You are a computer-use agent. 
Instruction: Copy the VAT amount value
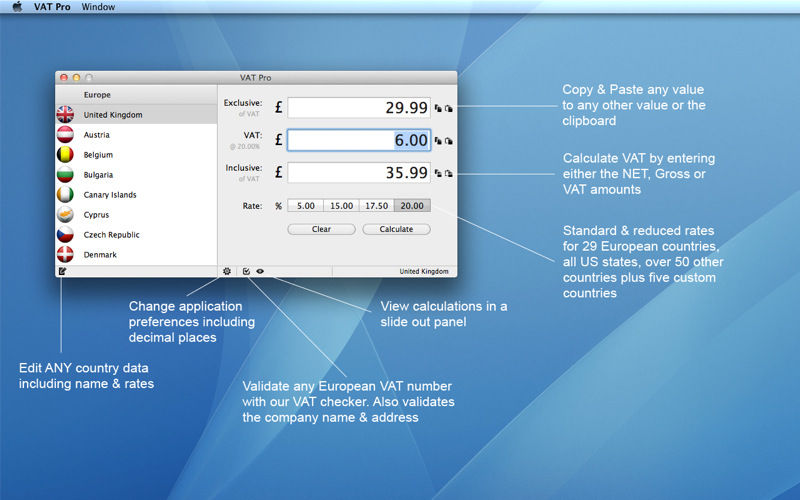pyautogui.click(x=438, y=141)
